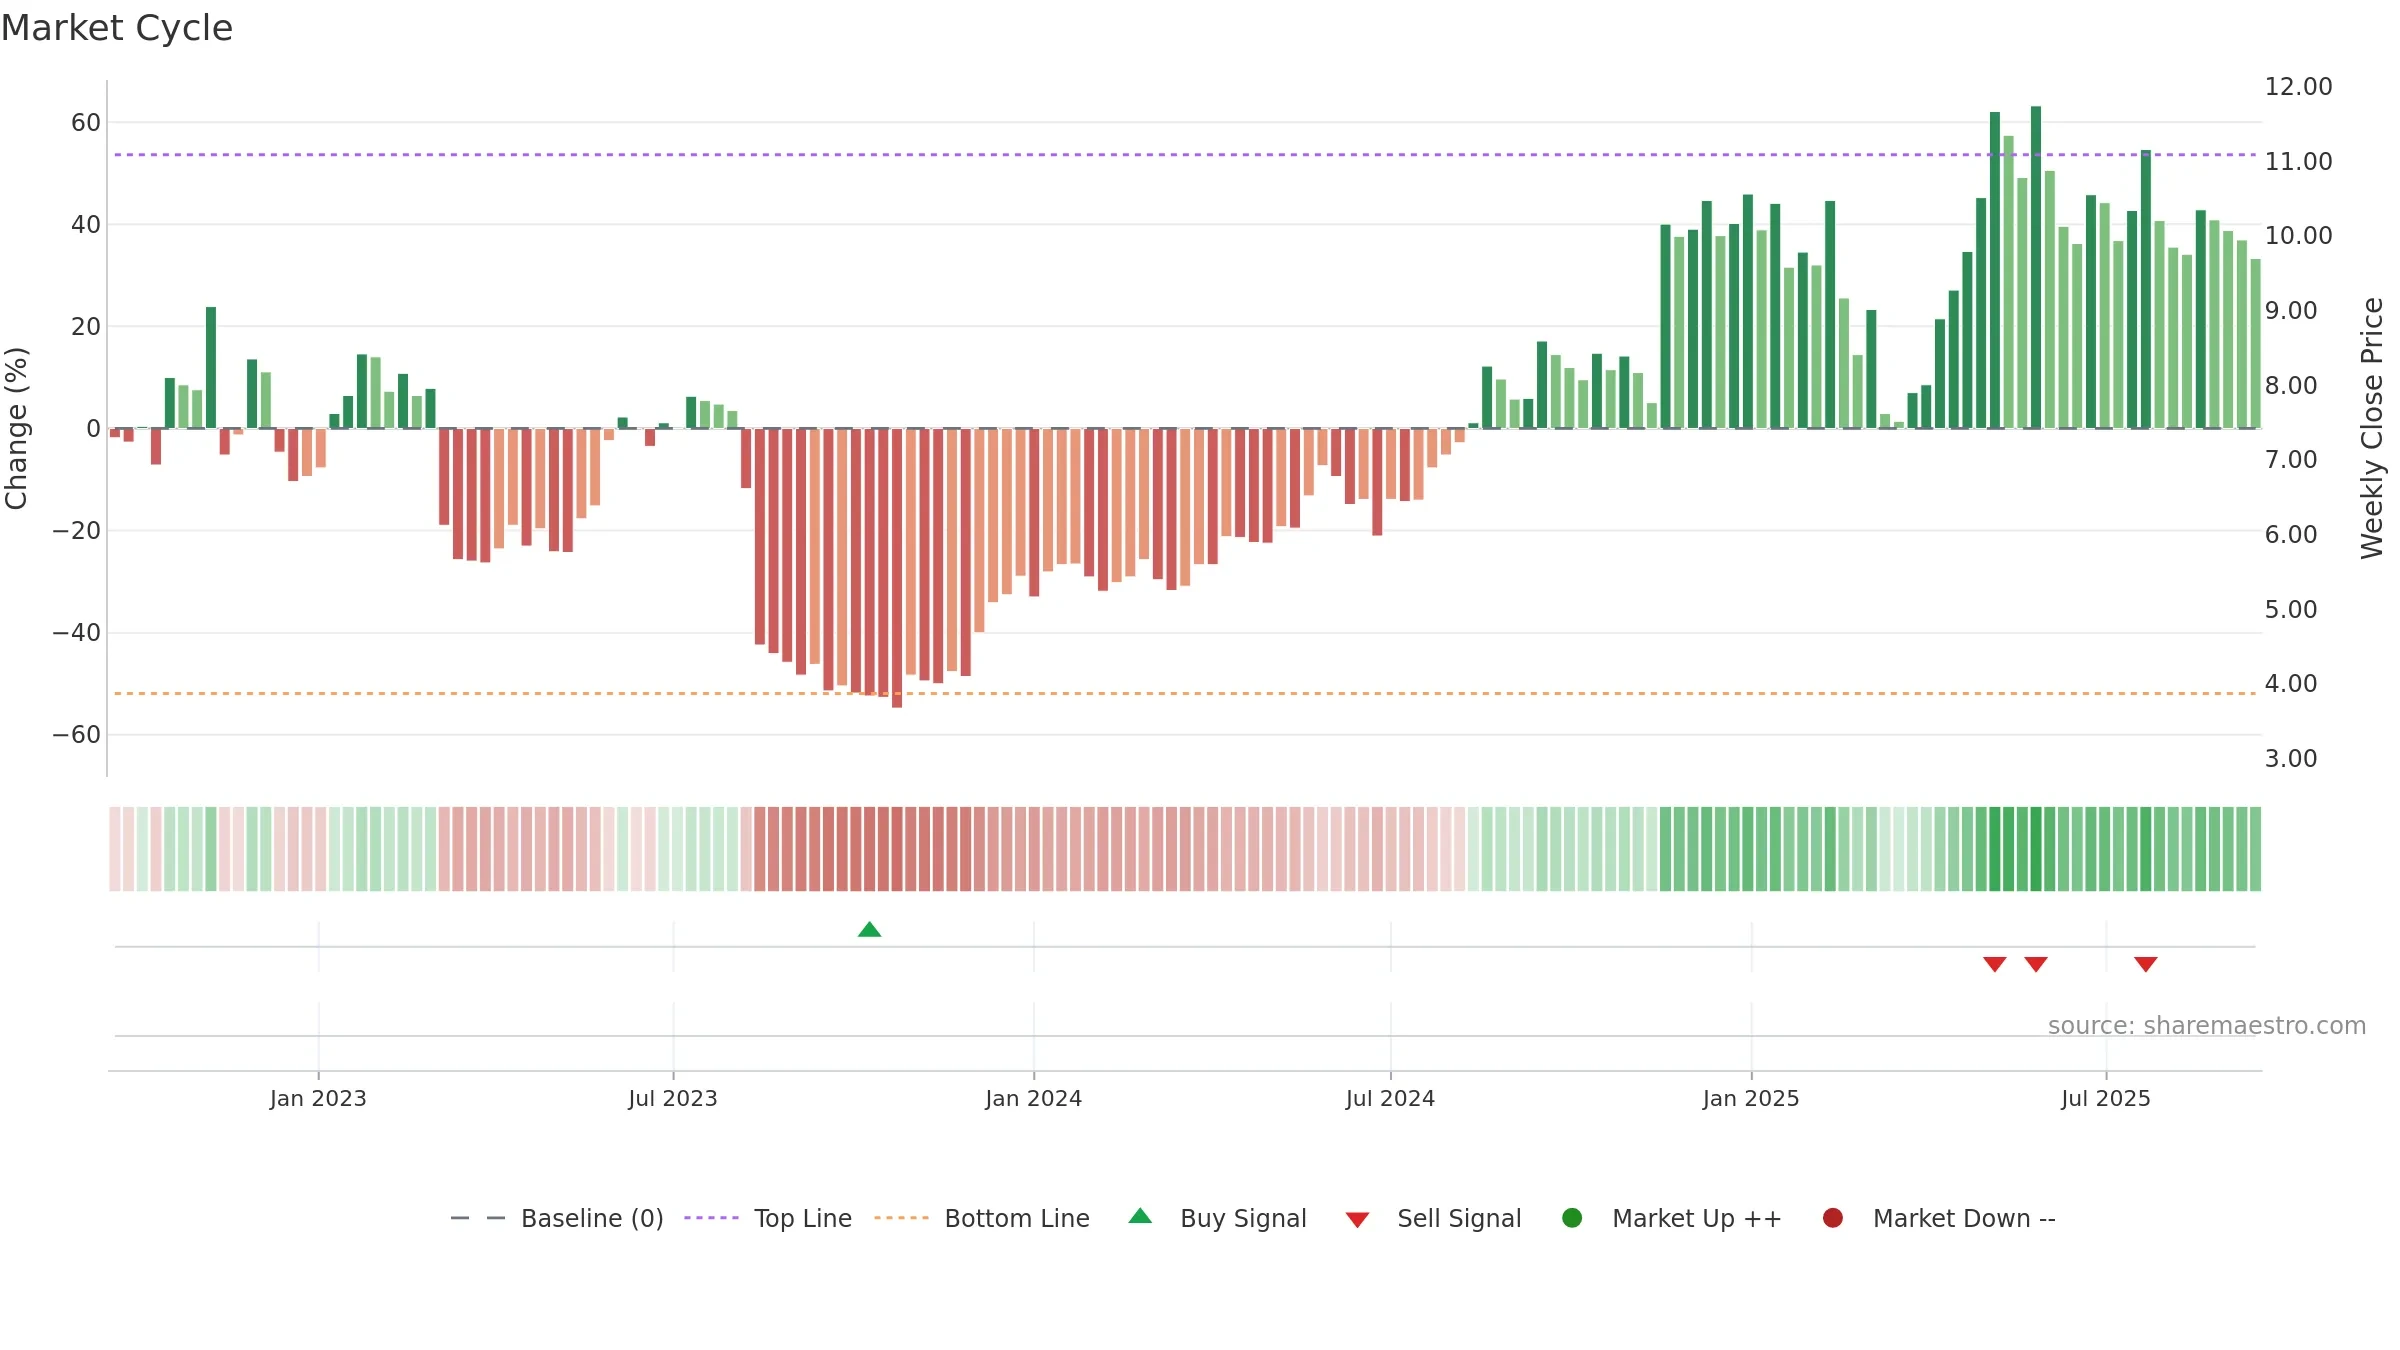Click the Jan 2024 axis label
The width and height of the screenshot is (2400, 1350).
coord(1033,1098)
